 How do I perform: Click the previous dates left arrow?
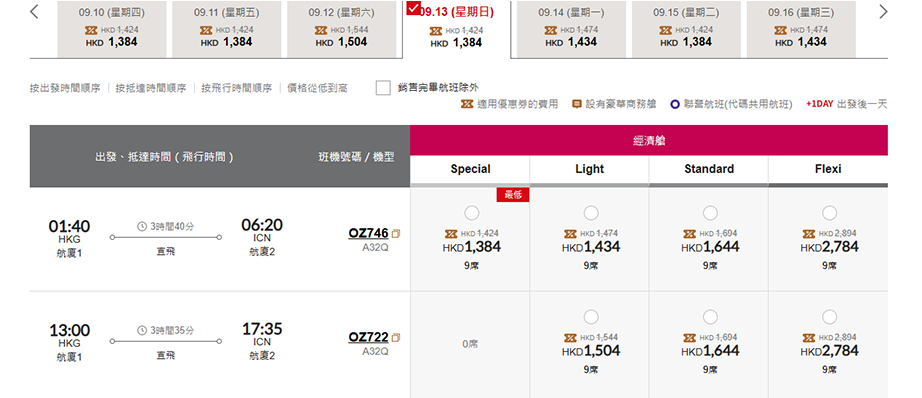(34, 11)
